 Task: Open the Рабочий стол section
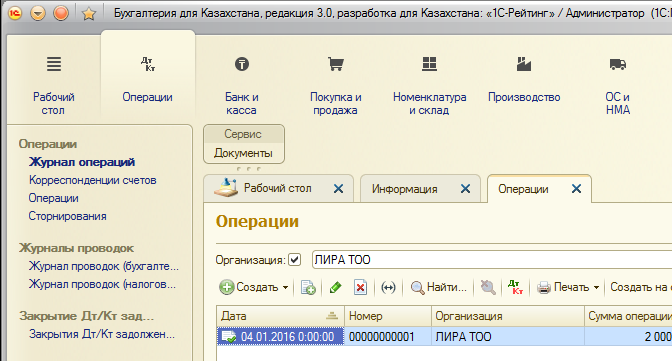54,86
